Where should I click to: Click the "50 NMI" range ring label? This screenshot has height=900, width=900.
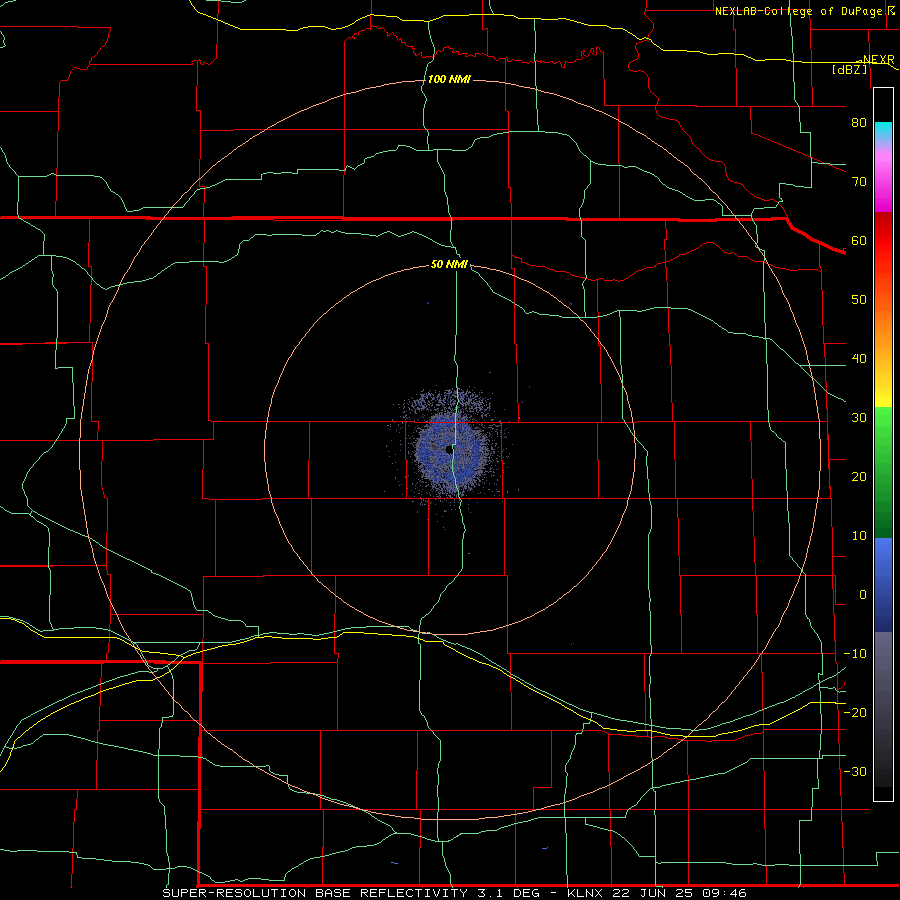click(x=449, y=264)
